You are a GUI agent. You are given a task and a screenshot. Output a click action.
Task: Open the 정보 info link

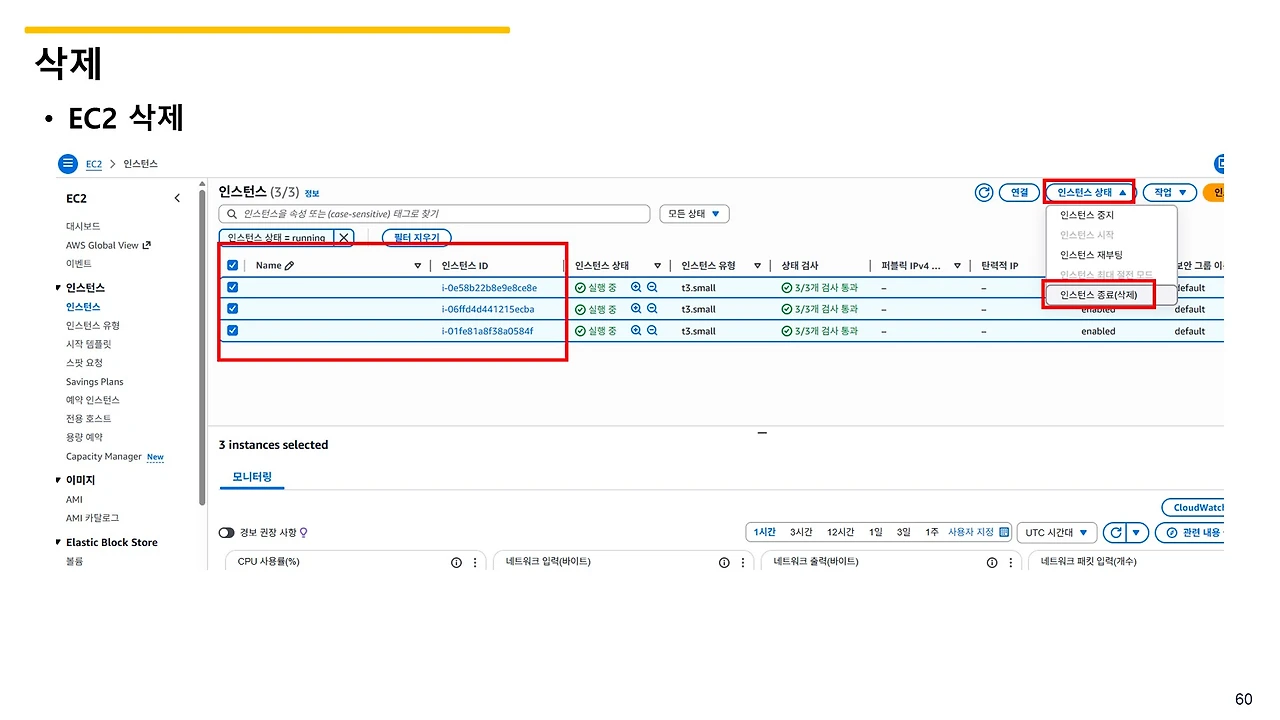pyautogui.click(x=312, y=193)
